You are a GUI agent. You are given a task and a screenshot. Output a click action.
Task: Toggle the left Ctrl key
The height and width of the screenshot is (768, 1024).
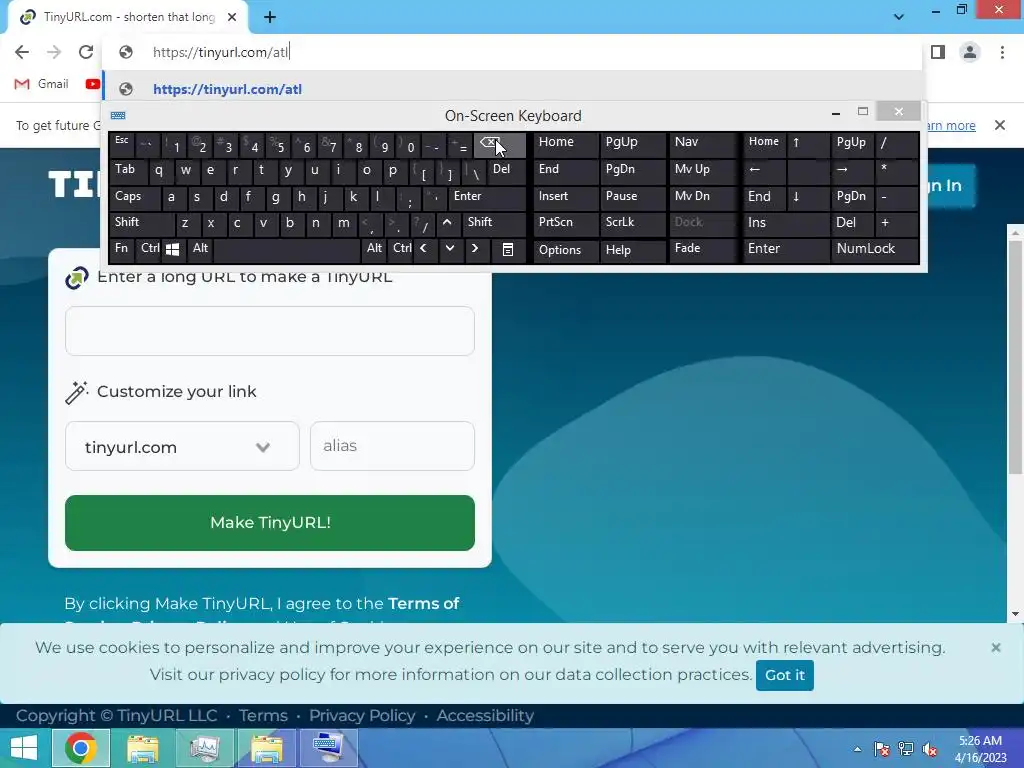[x=150, y=249]
